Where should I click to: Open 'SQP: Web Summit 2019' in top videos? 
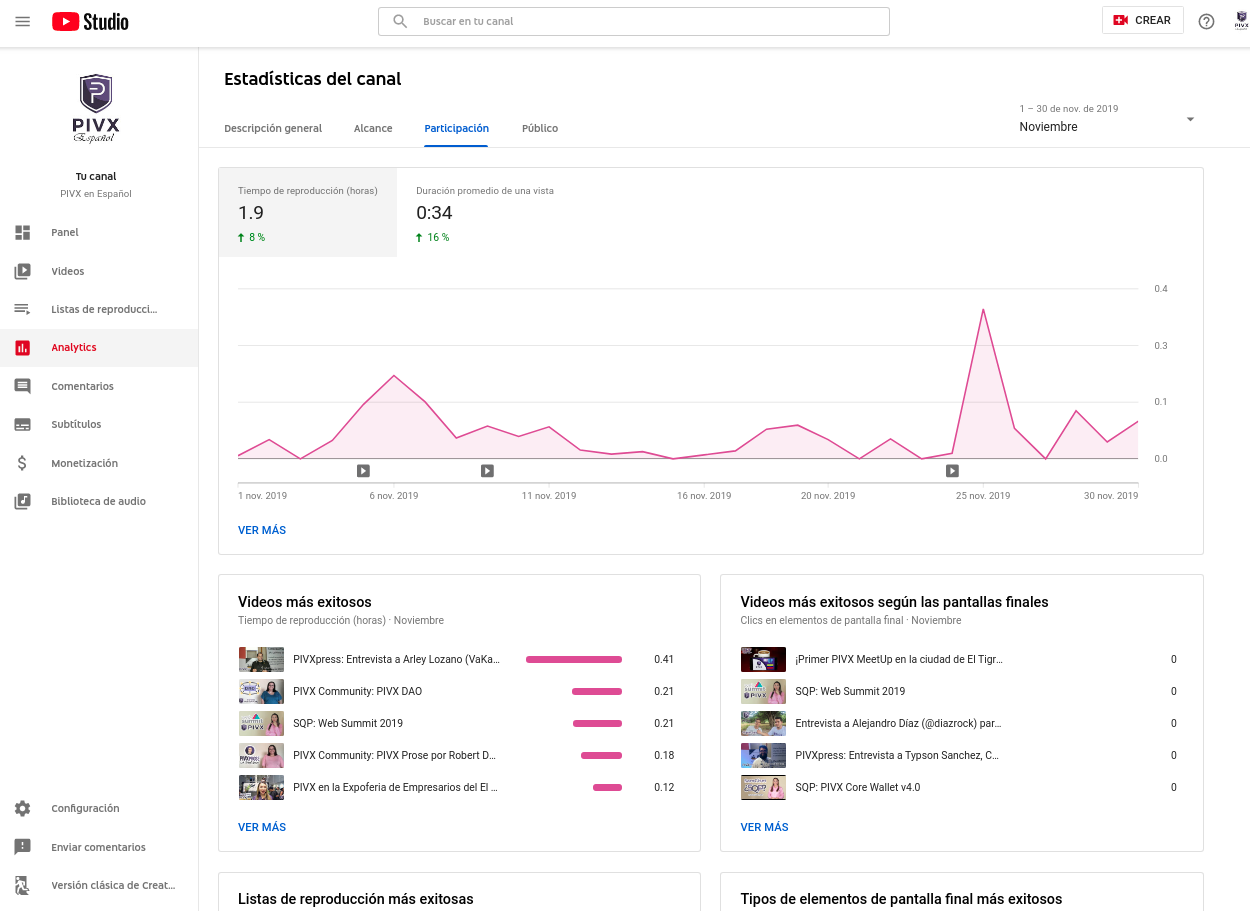pyautogui.click(x=348, y=723)
